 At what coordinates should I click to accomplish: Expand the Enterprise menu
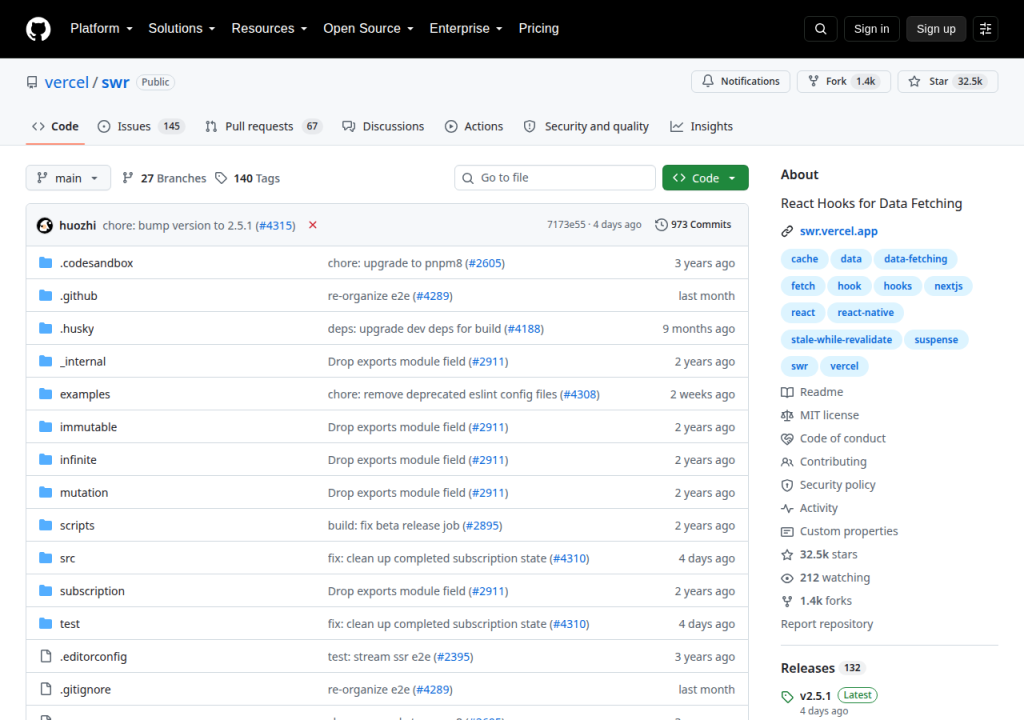click(466, 29)
